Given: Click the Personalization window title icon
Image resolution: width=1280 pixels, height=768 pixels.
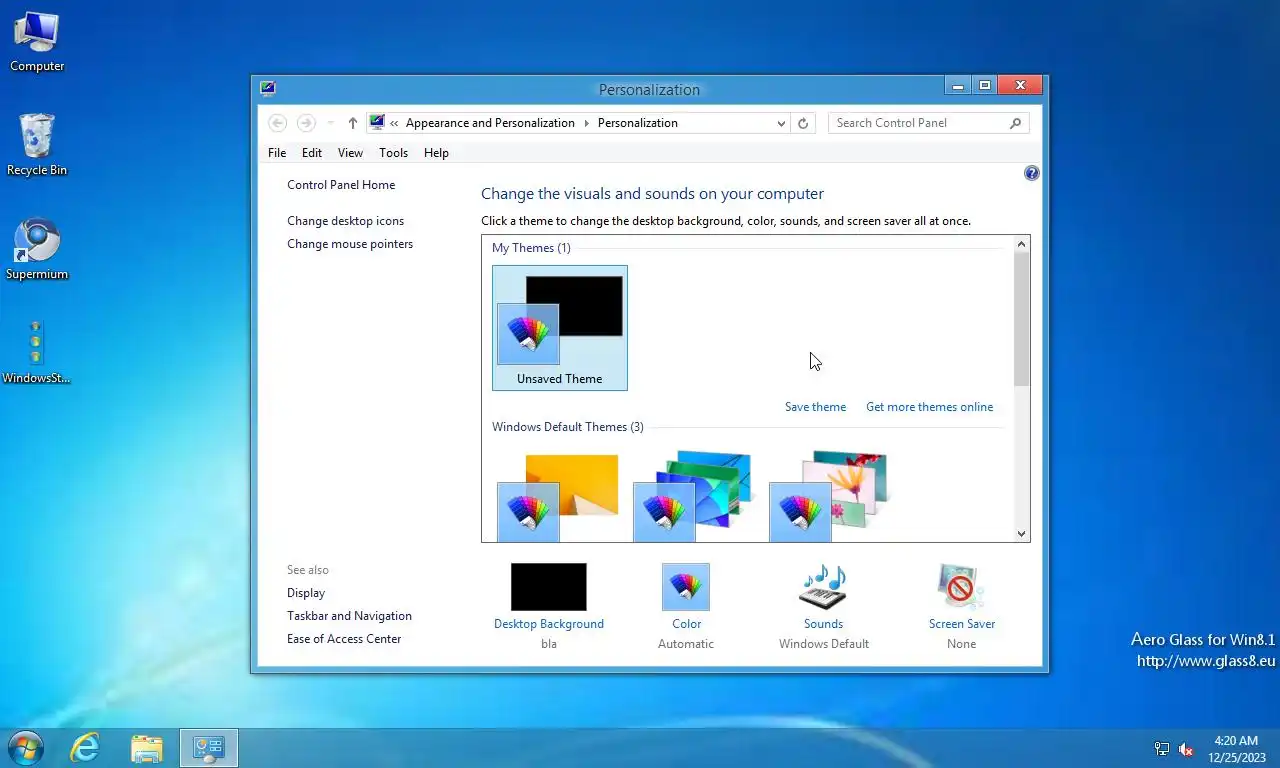Looking at the screenshot, I should pyautogui.click(x=267, y=88).
